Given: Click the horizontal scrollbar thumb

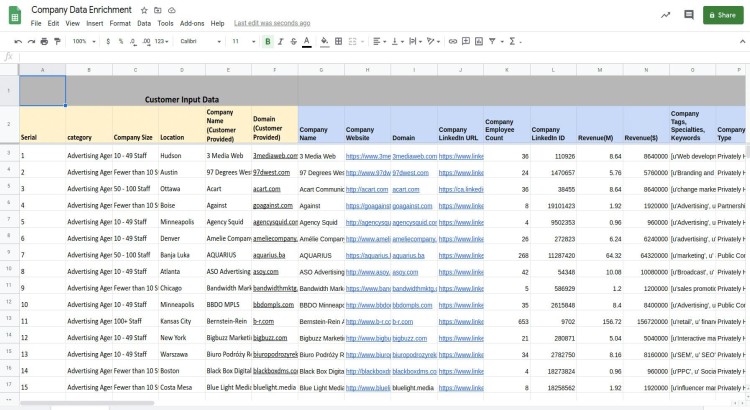Looking at the screenshot, I should (87, 403).
